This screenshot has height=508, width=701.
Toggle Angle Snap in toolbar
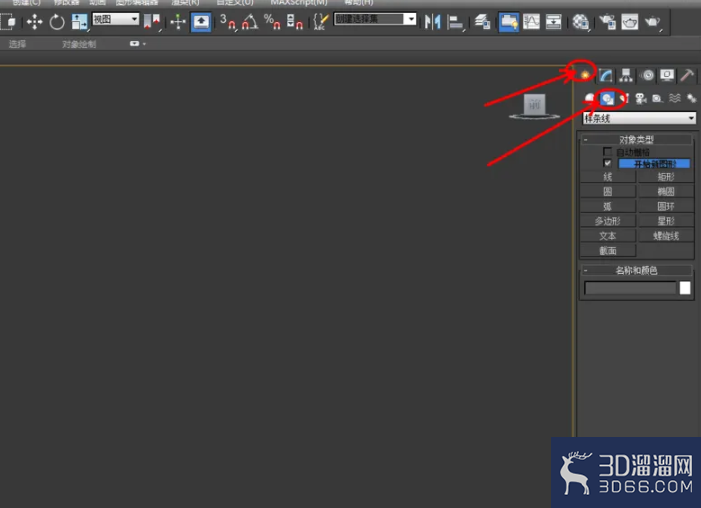coord(250,21)
